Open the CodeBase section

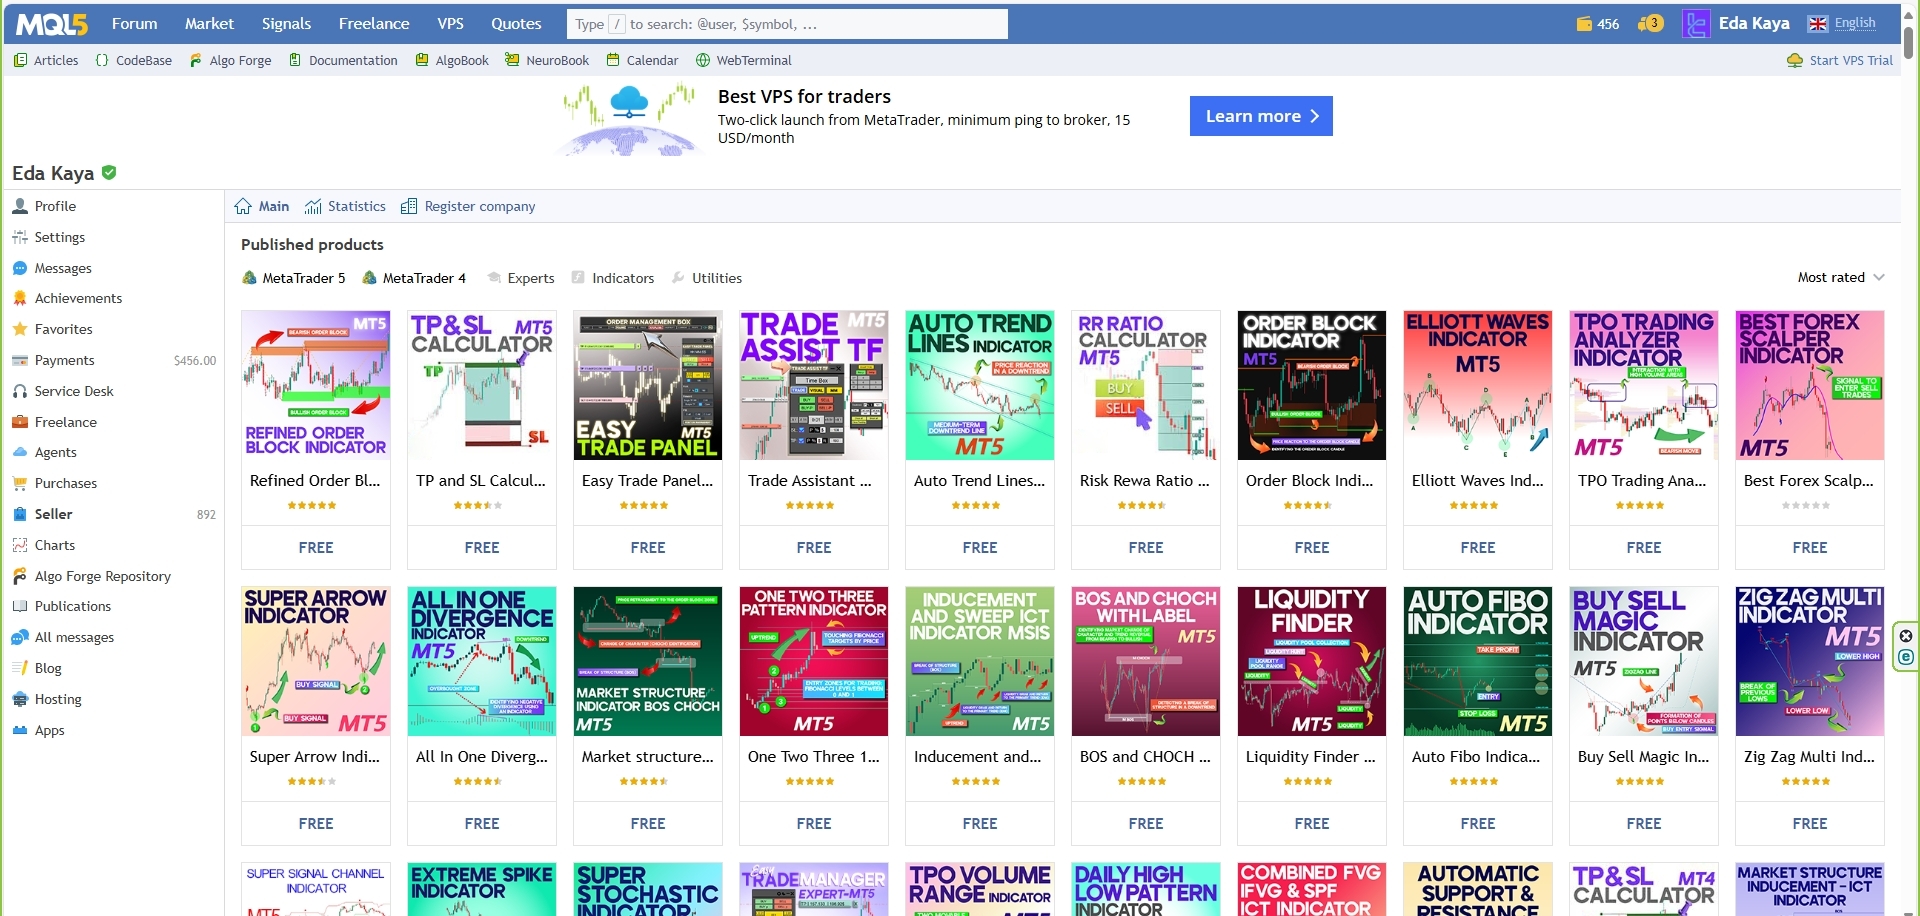pos(143,60)
